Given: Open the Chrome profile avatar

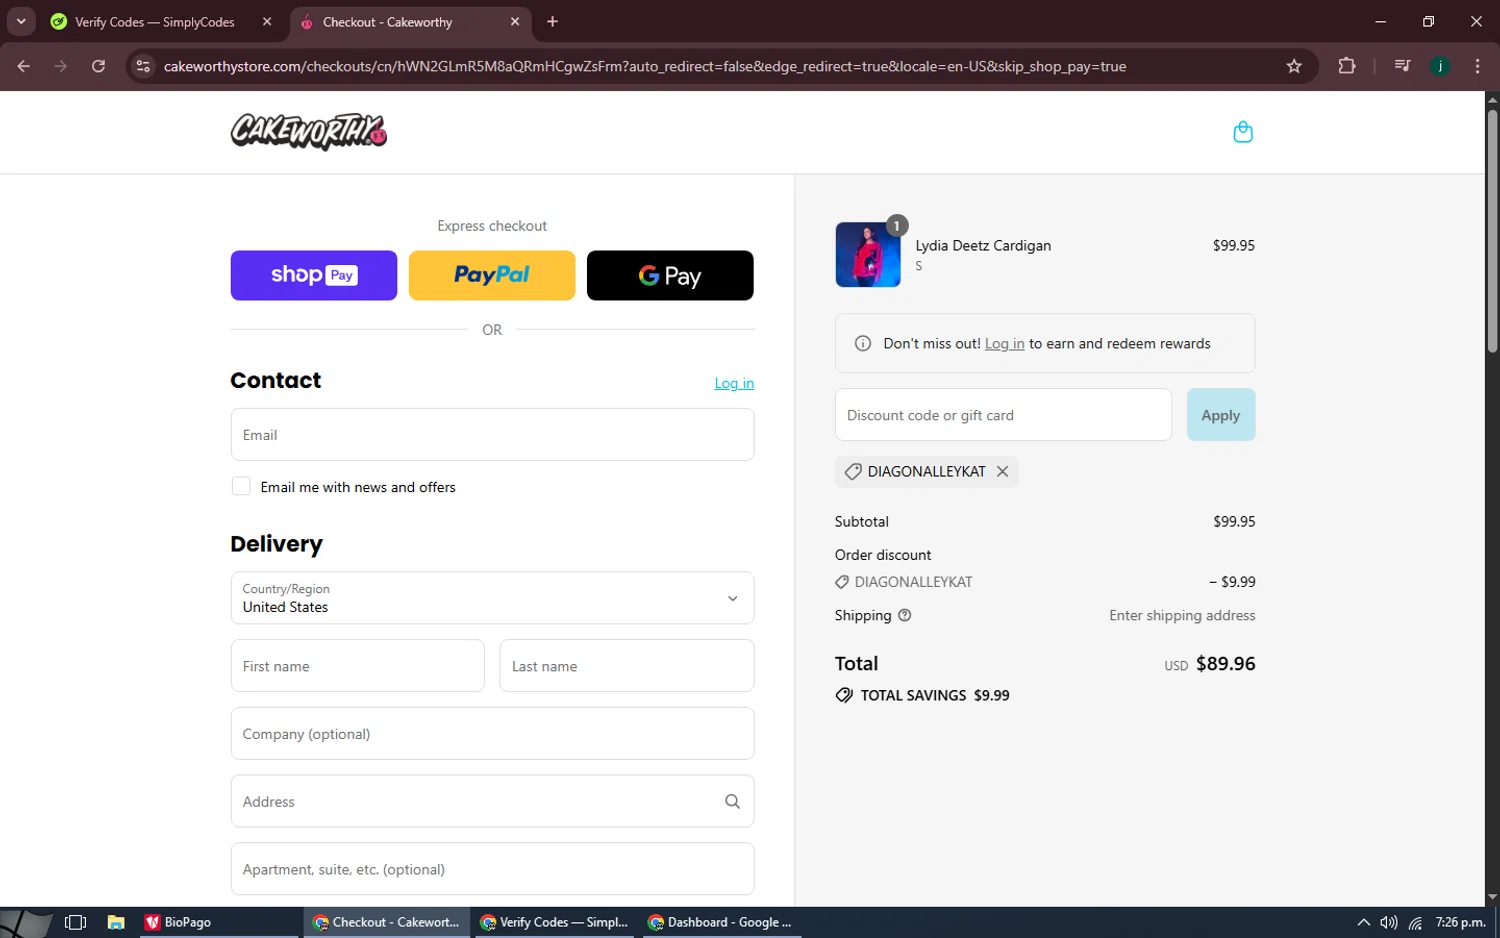Looking at the screenshot, I should (1440, 66).
